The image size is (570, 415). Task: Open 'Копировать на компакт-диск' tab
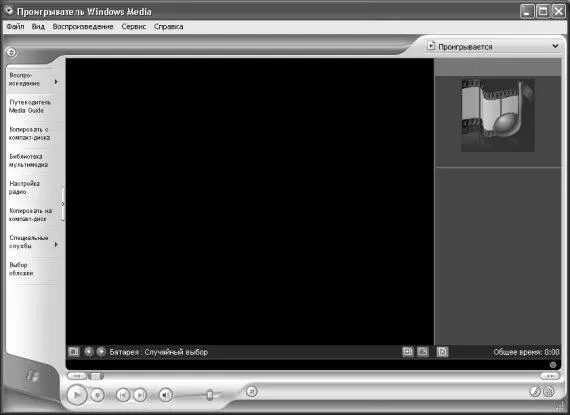click(31, 215)
